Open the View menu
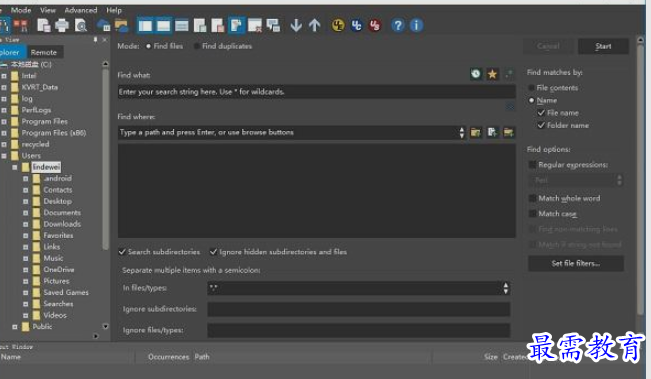Viewport: 651px width, 379px height. coord(48,10)
